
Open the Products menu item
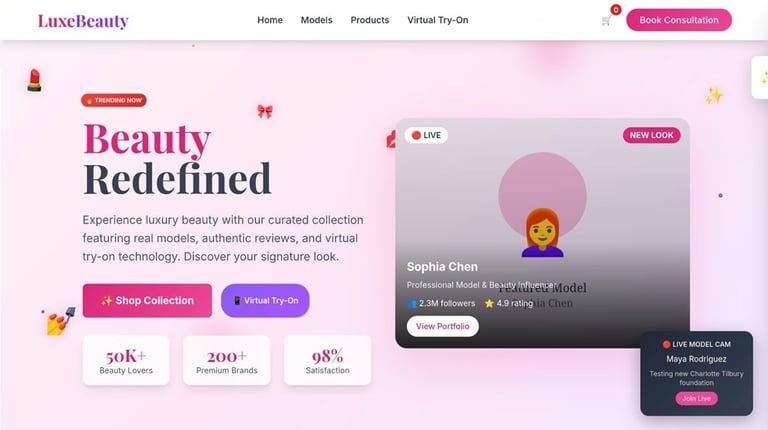[x=370, y=20]
